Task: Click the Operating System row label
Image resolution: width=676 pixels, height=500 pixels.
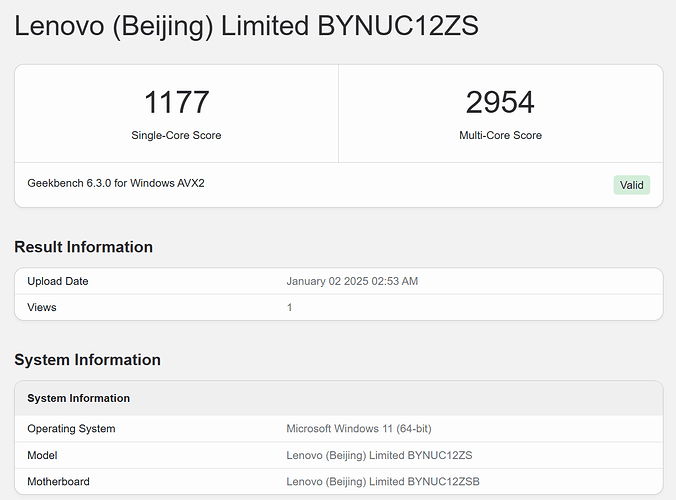Action: (x=71, y=429)
